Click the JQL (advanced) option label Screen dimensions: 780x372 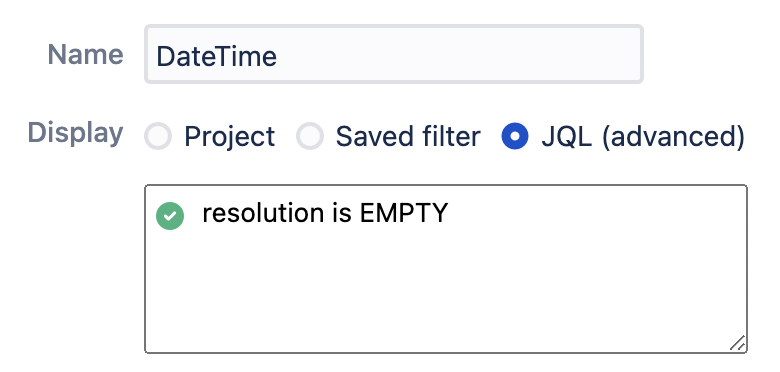click(643, 137)
